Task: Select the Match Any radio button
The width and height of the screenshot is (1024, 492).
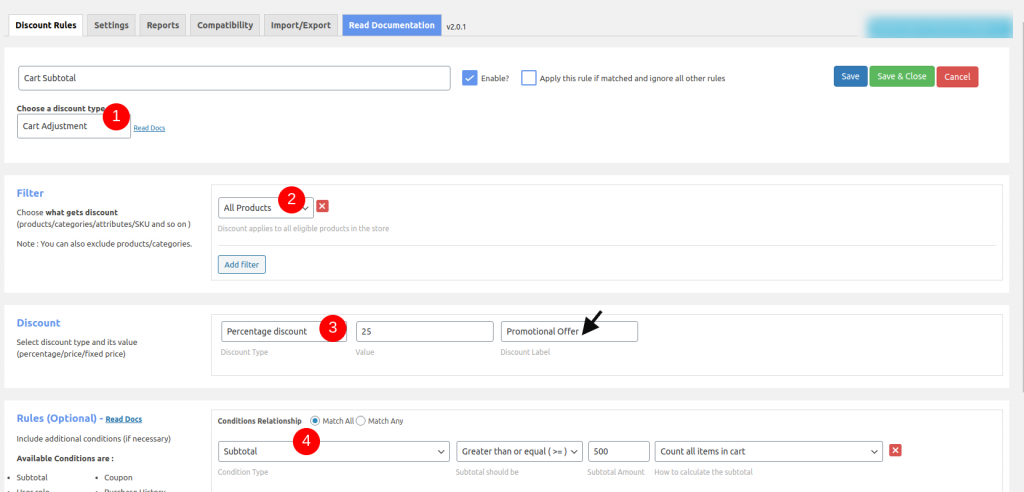Action: click(361, 421)
